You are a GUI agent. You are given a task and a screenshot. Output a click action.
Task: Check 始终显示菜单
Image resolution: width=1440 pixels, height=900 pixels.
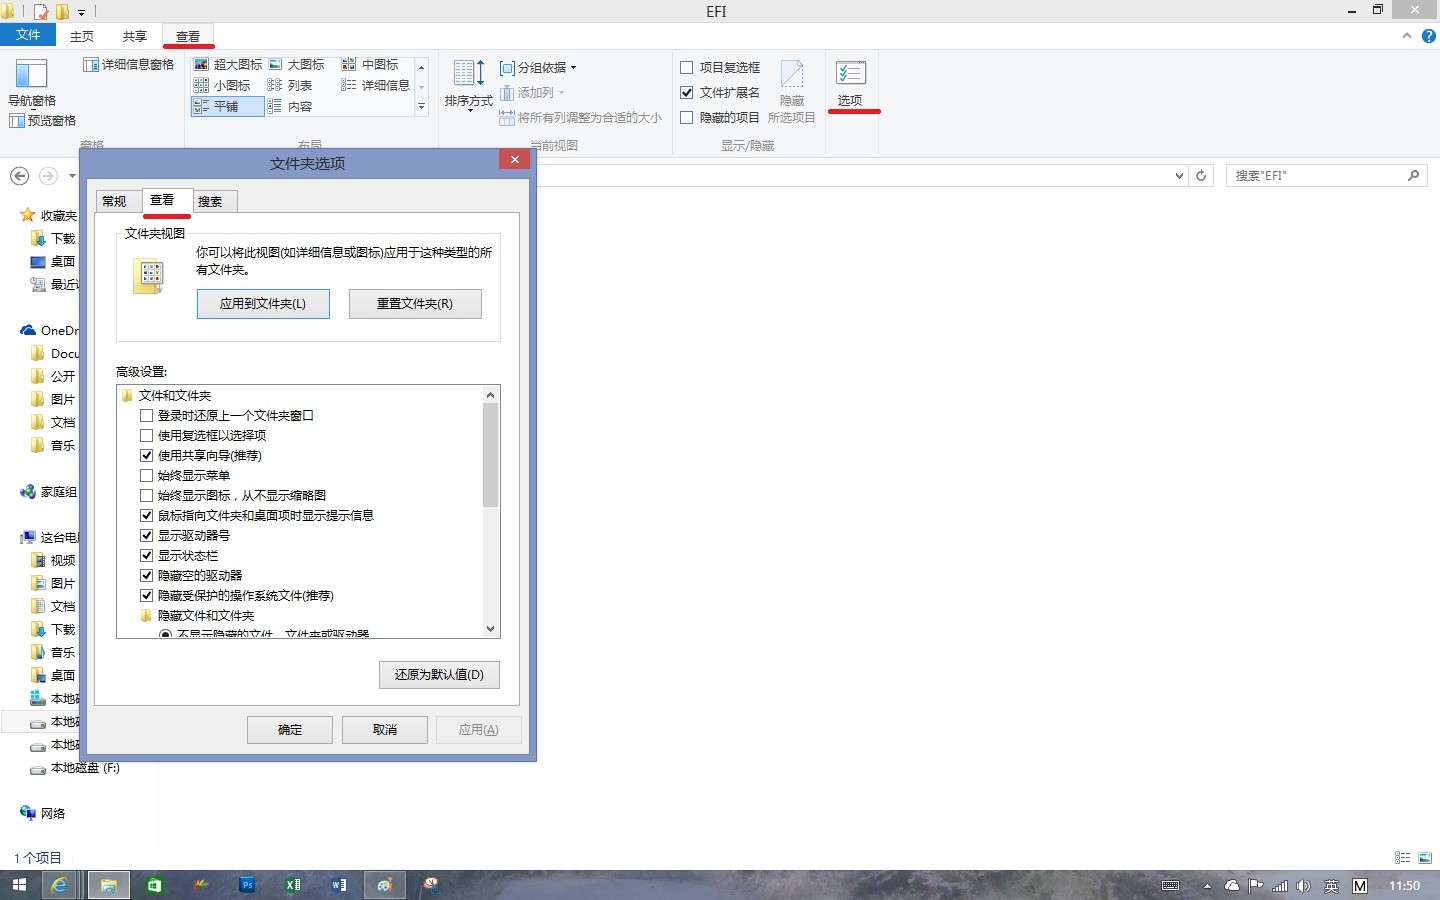[x=147, y=475]
